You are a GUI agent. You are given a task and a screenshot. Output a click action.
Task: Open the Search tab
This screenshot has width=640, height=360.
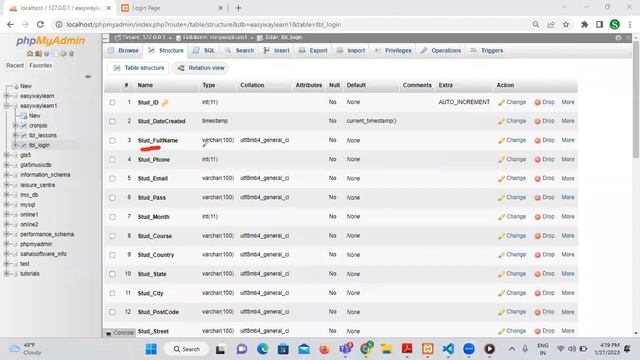coord(240,51)
